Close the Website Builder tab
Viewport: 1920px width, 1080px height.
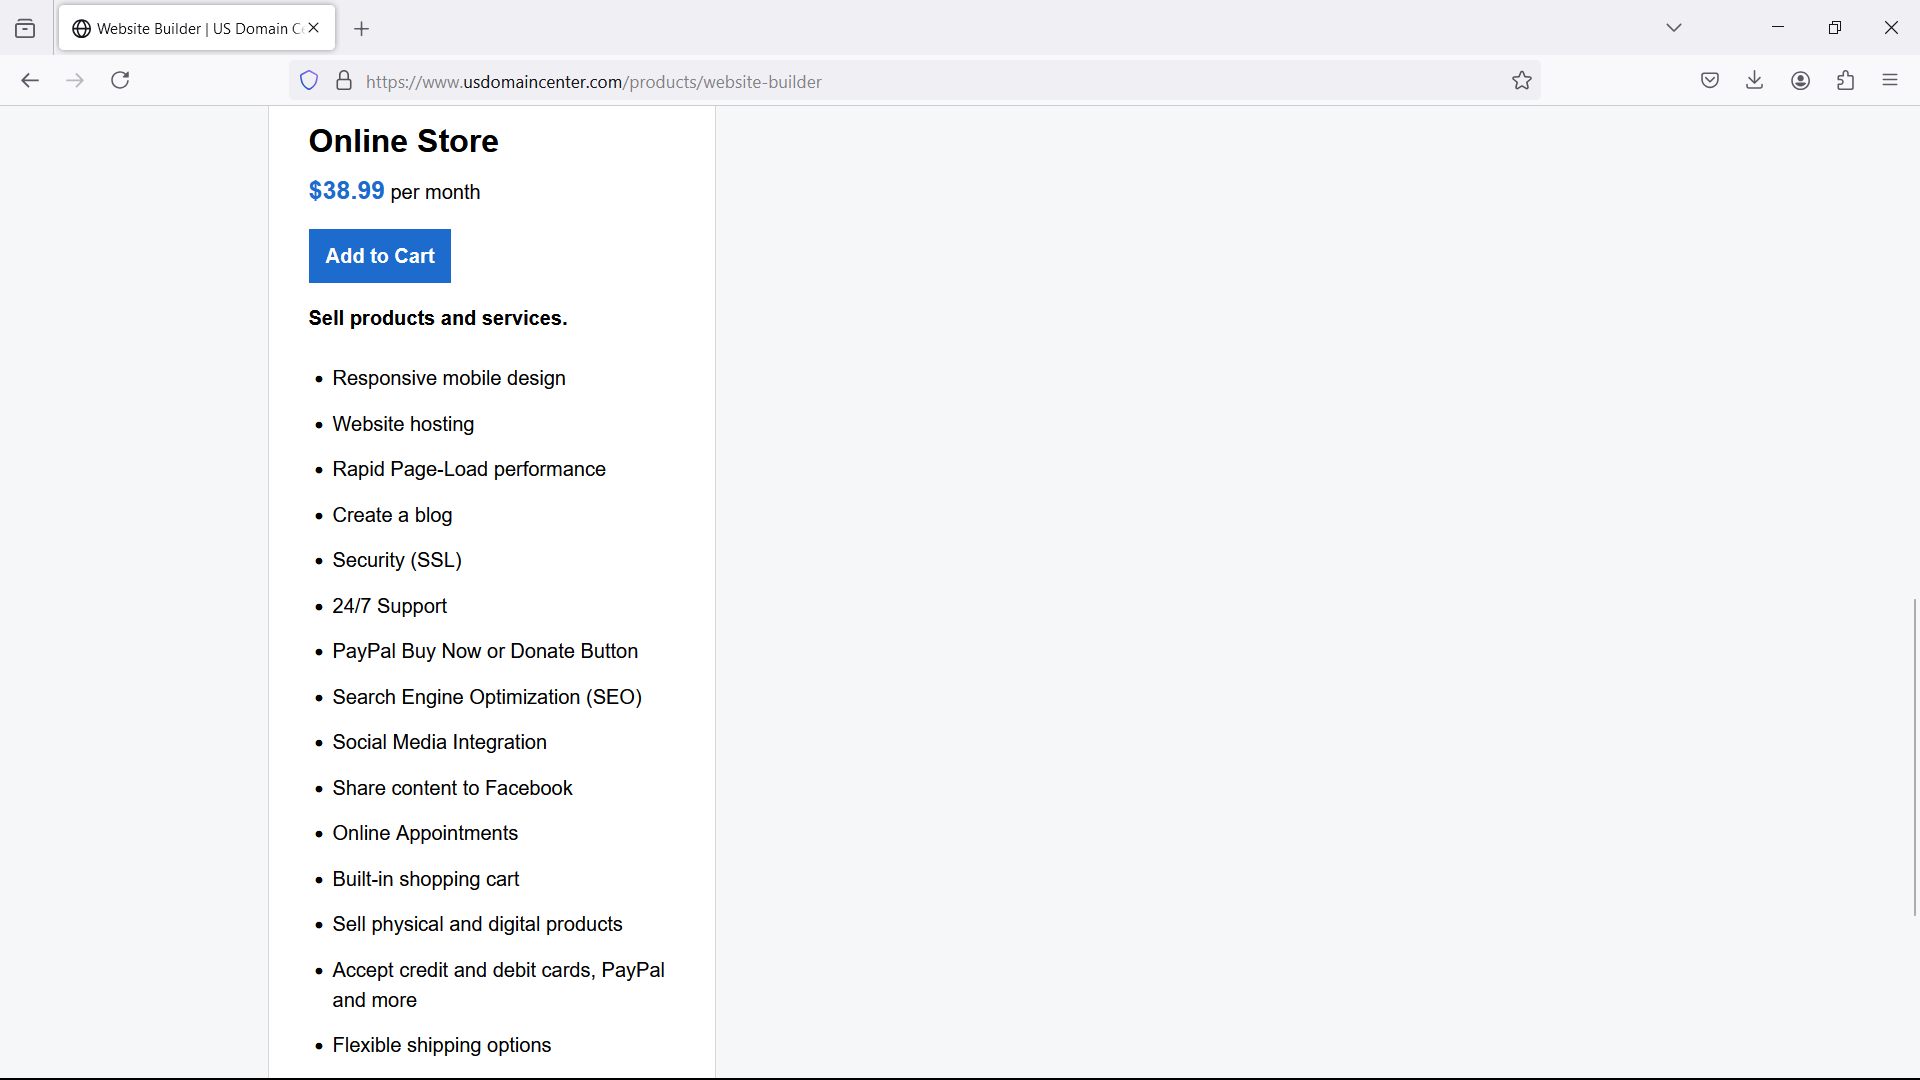click(x=314, y=28)
